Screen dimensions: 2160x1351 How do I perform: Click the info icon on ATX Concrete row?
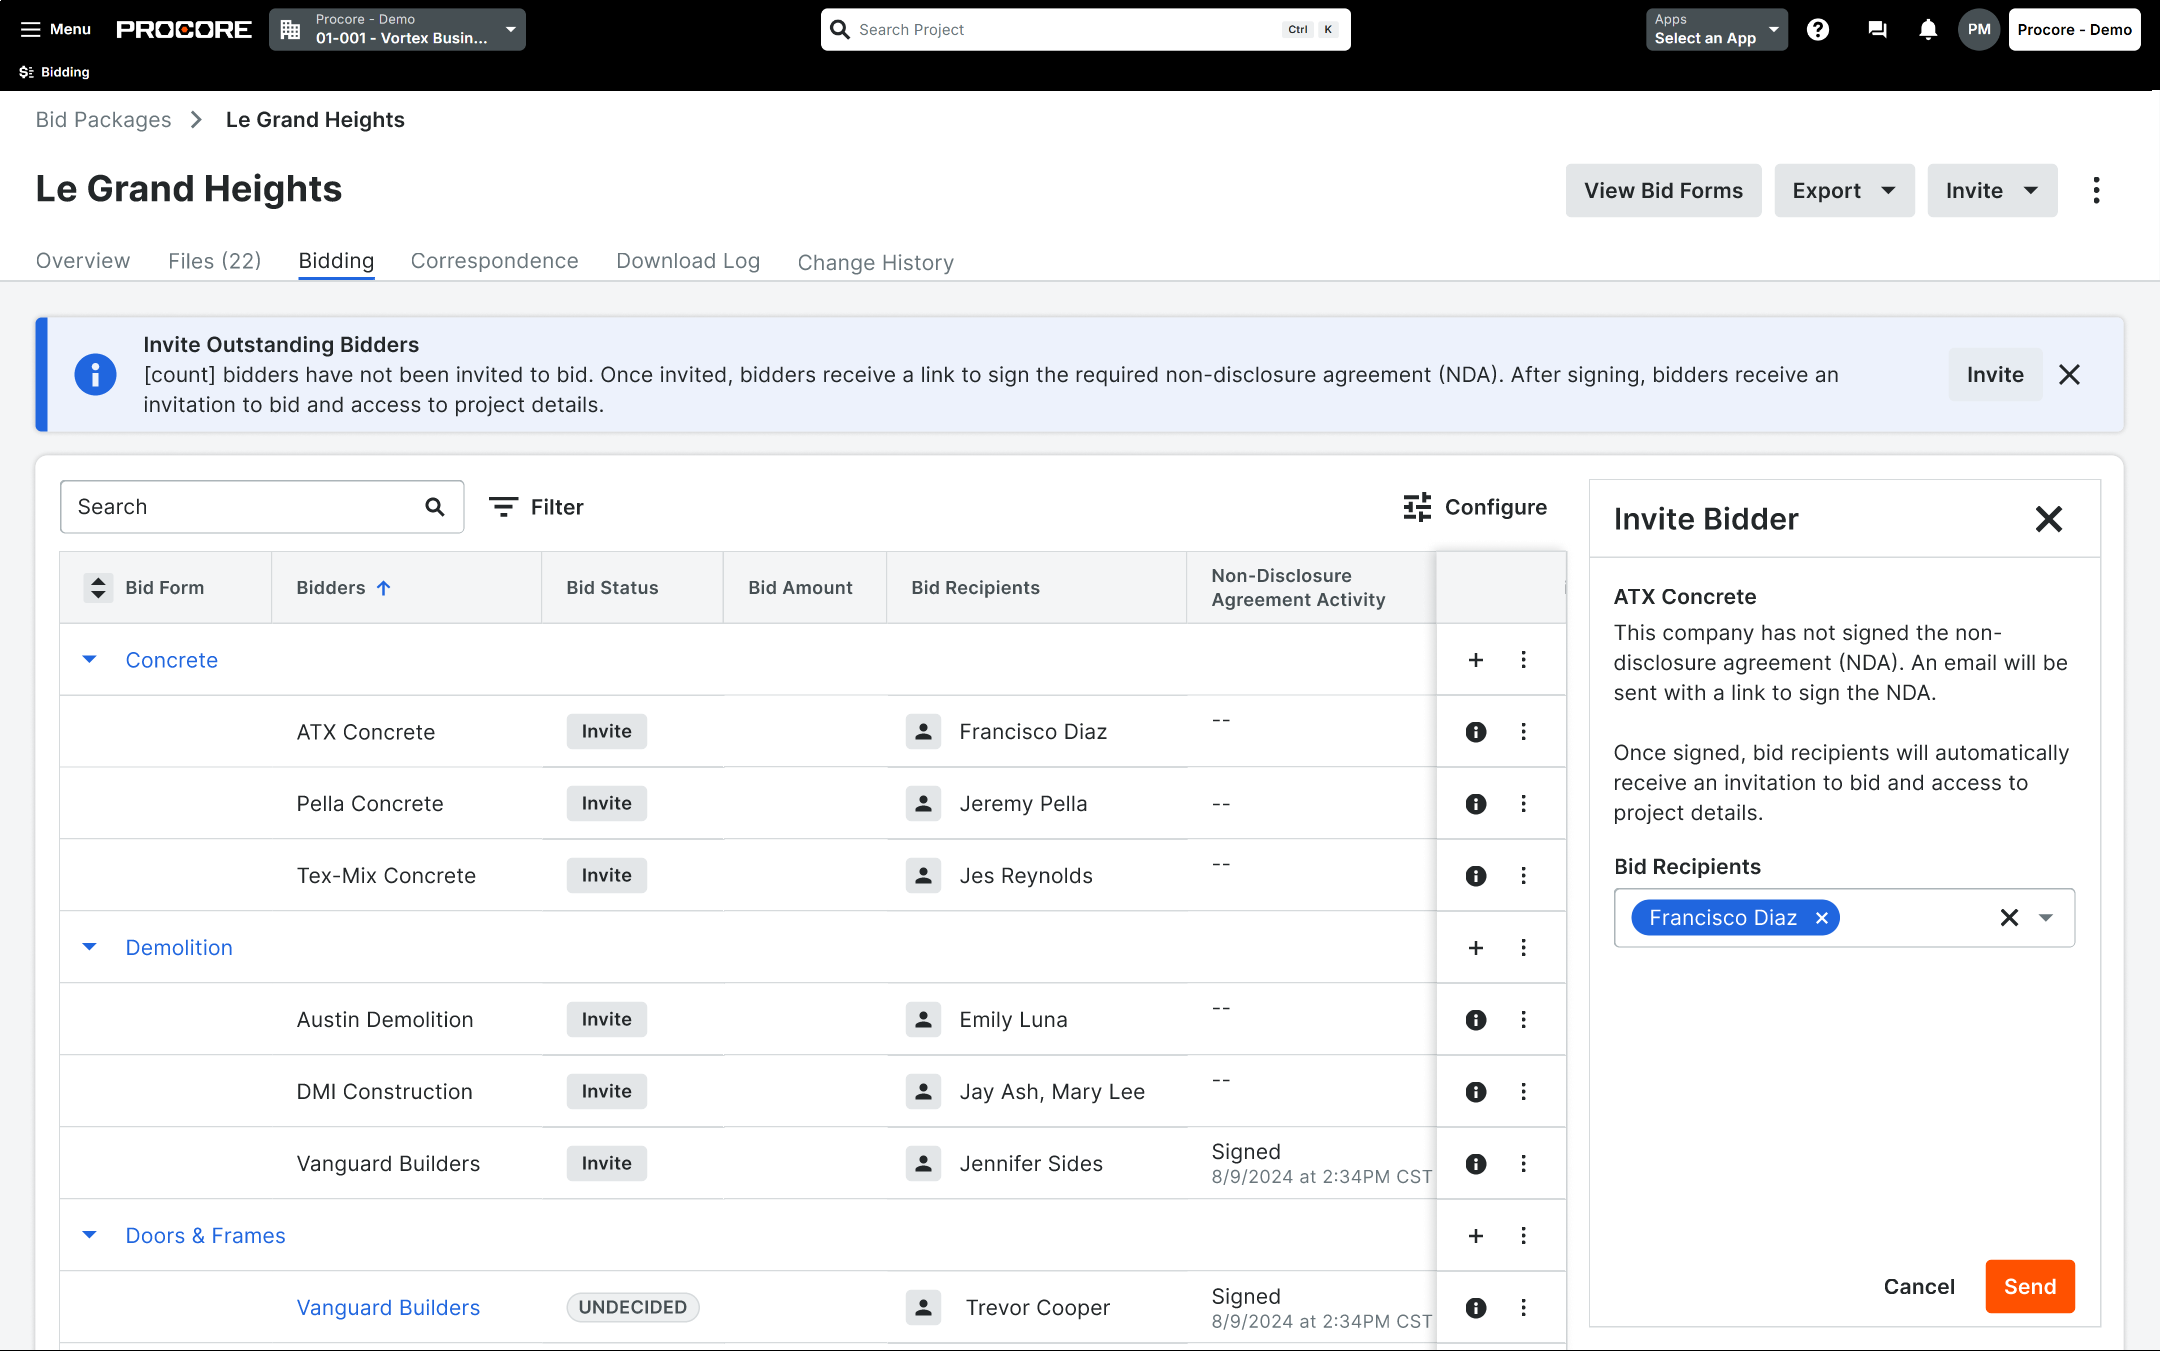pyautogui.click(x=1475, y=731)
